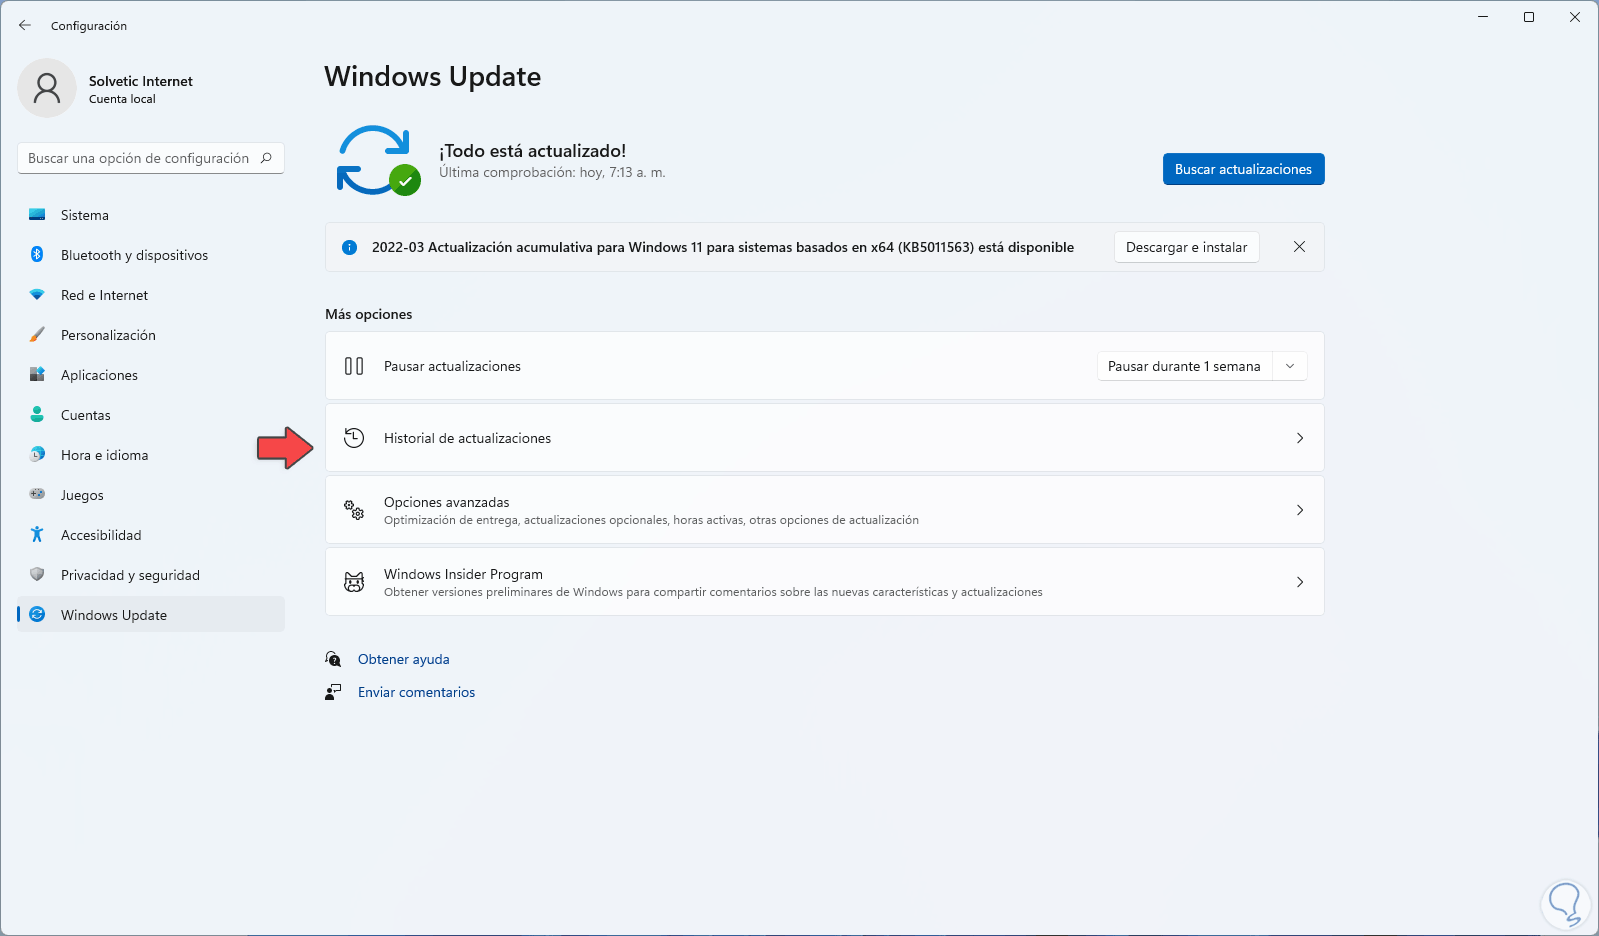The width and height of the screenshot is (1599, 936).
Task: Click Descargar e instalar button
Action: tap(1186, 247)
